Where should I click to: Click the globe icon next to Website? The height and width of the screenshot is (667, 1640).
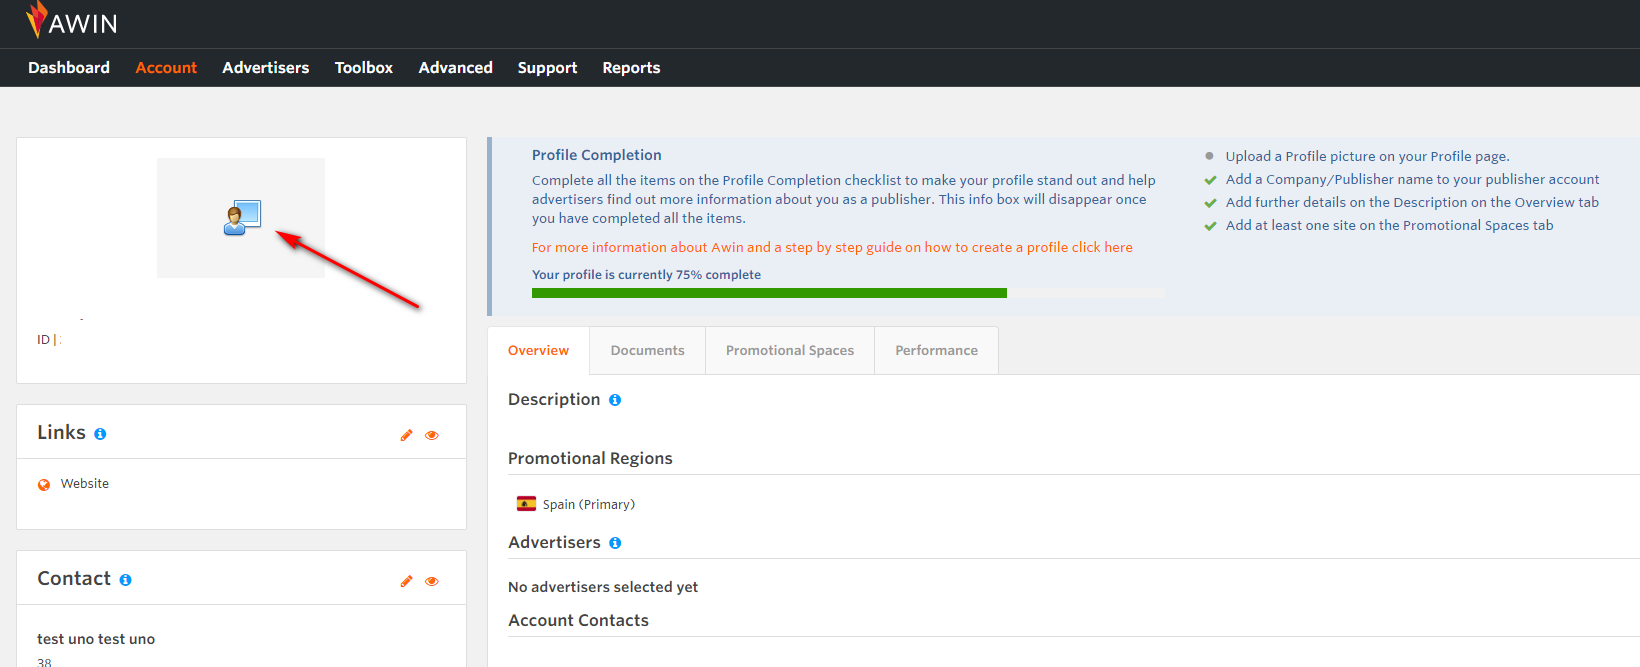(44, 485)
